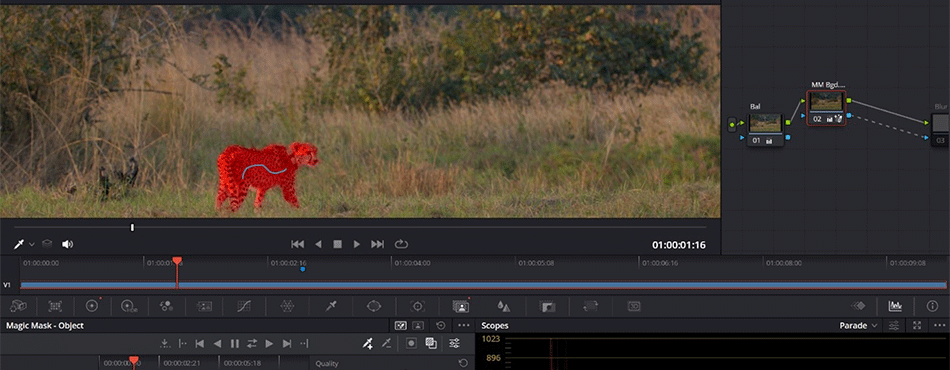Track Magic Mask in reverse
The image size is (950, 370).
click(218, 344)
